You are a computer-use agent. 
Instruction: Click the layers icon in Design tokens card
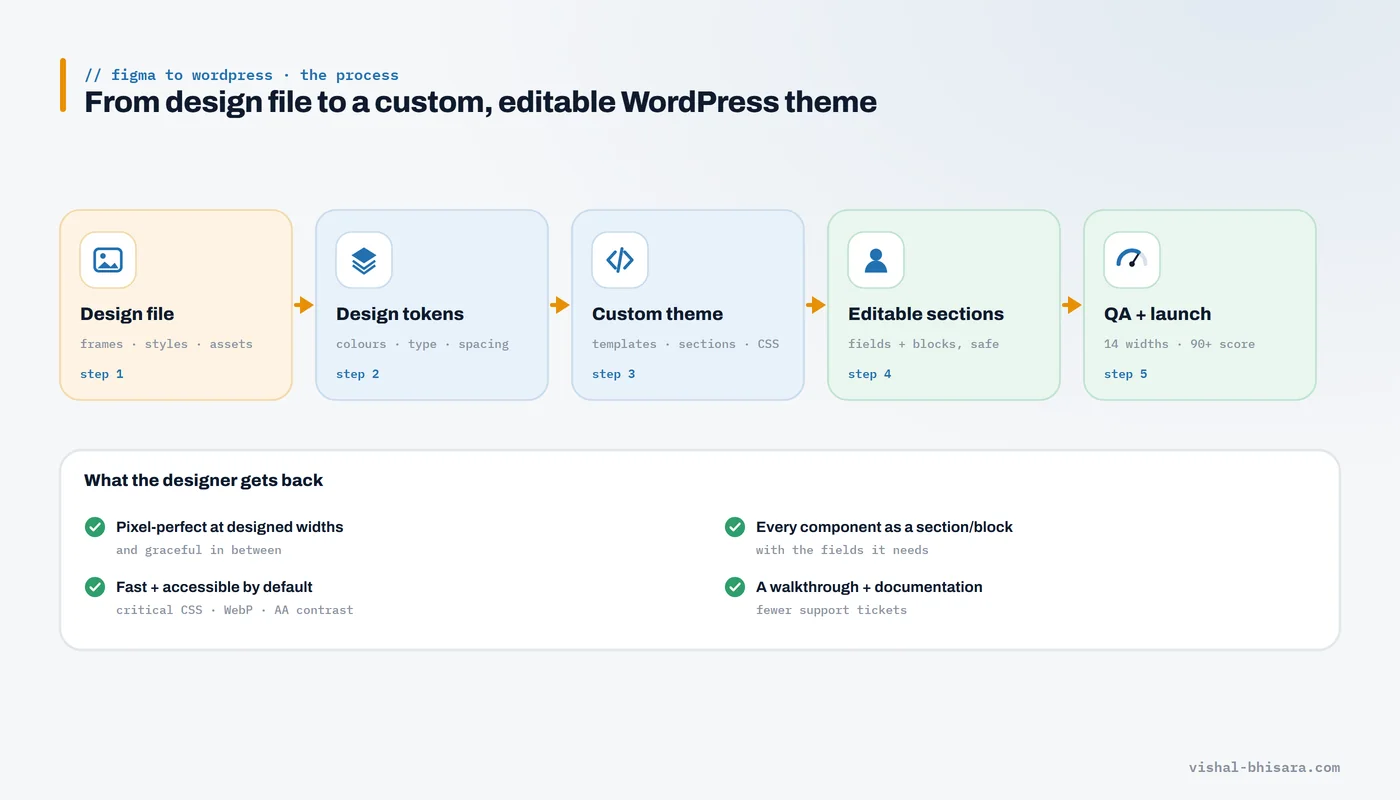[364, 260]
